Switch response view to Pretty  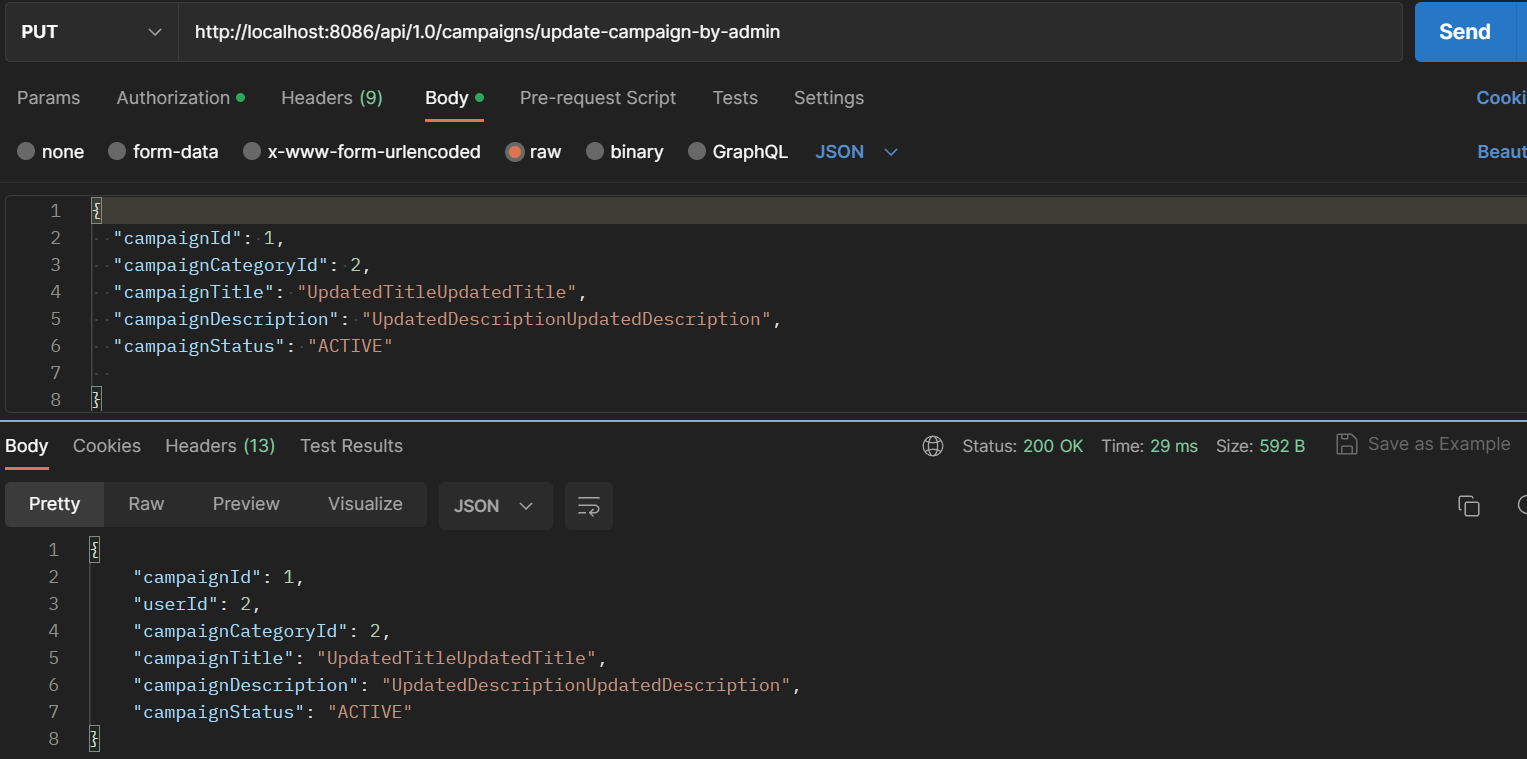54,504
